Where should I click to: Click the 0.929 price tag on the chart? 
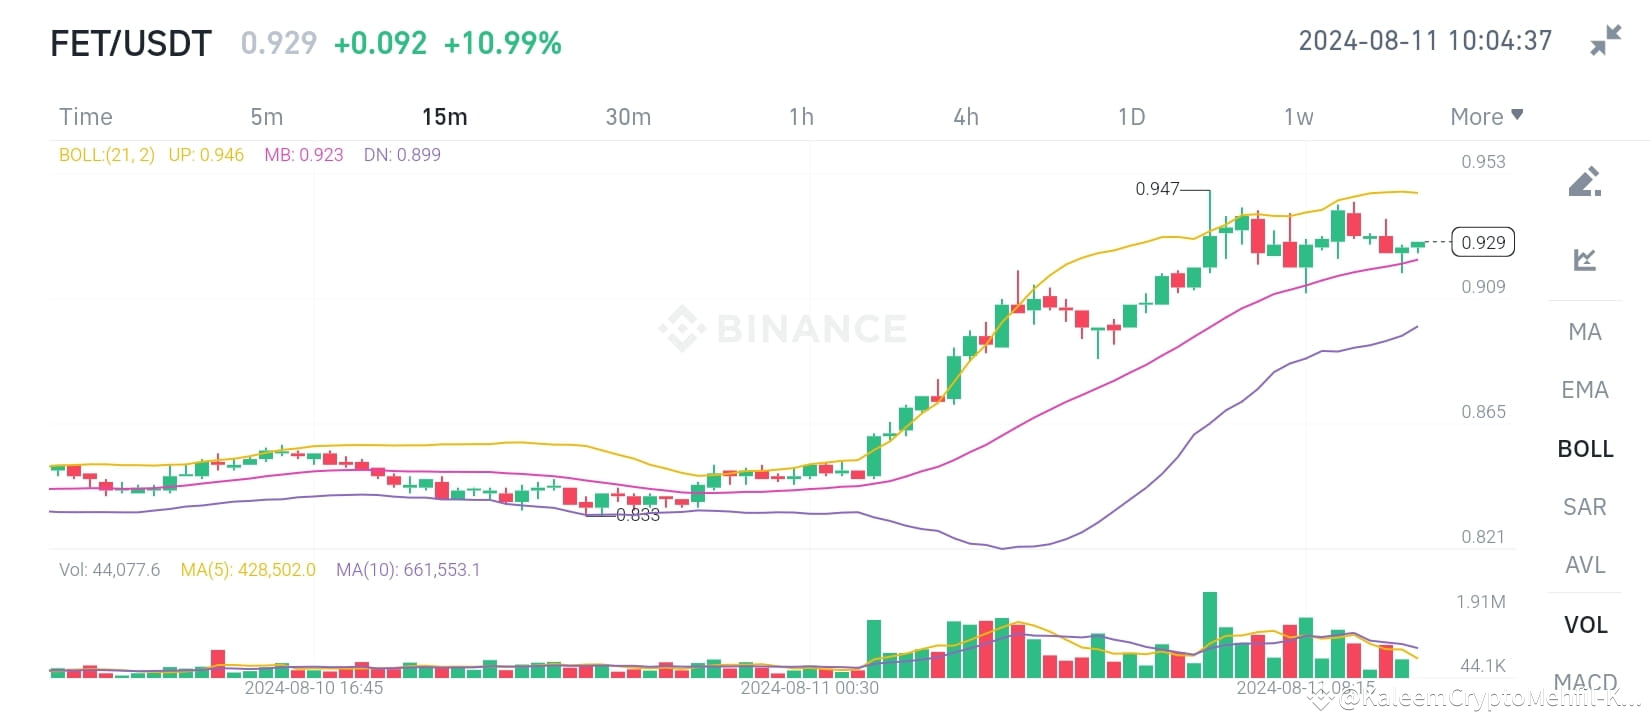point(1481,242)
